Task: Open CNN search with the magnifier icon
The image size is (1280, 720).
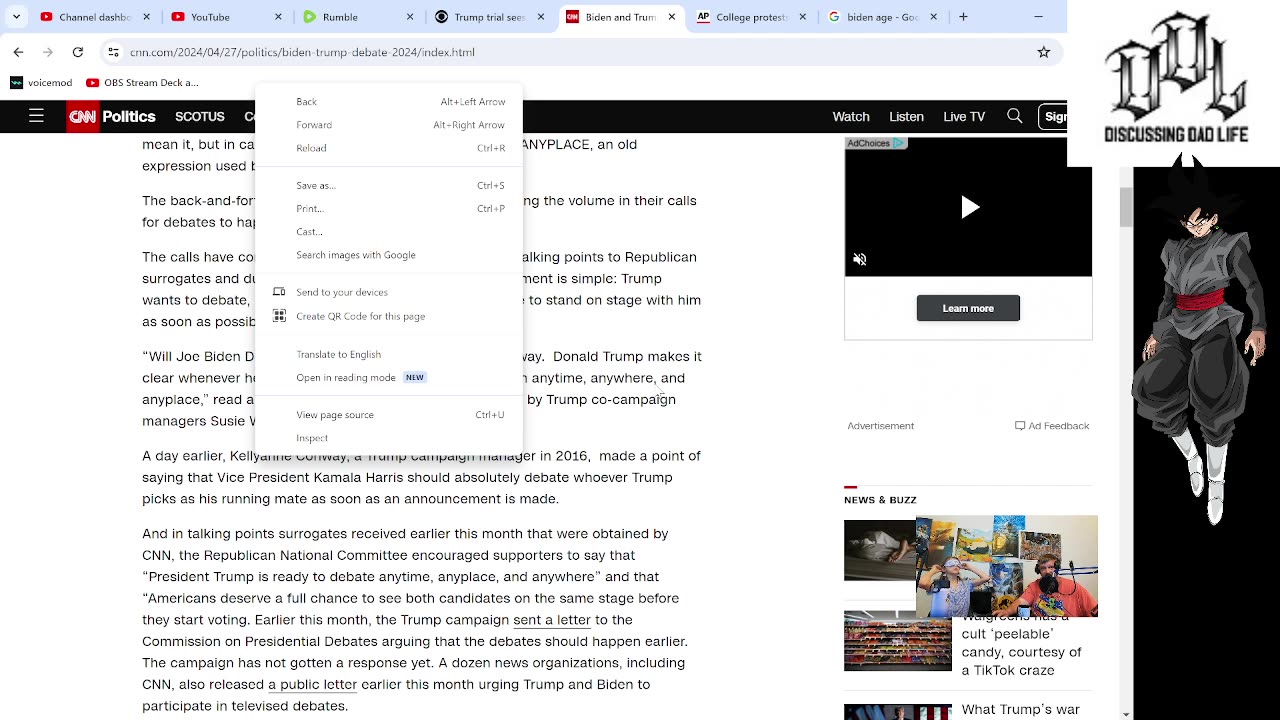Action: 1015,116
